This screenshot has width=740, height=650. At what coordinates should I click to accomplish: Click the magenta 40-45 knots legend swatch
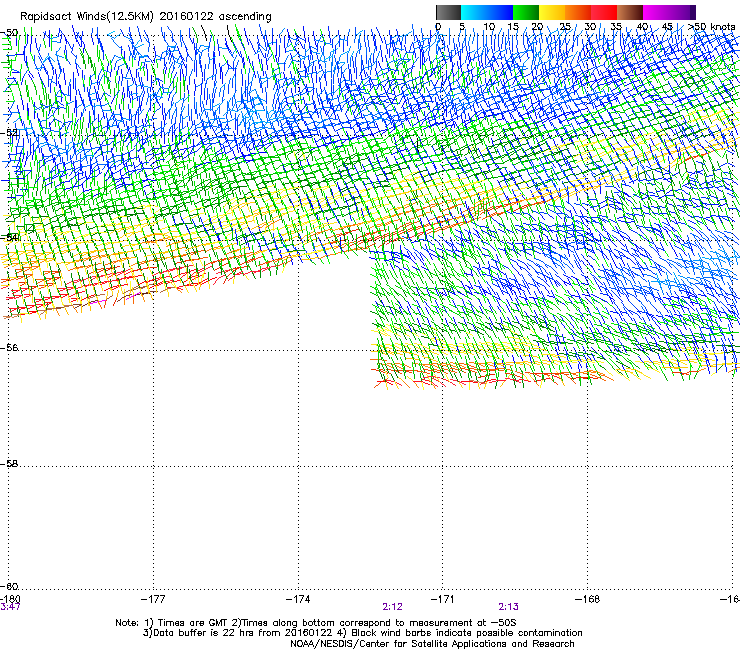click(656, 12)
